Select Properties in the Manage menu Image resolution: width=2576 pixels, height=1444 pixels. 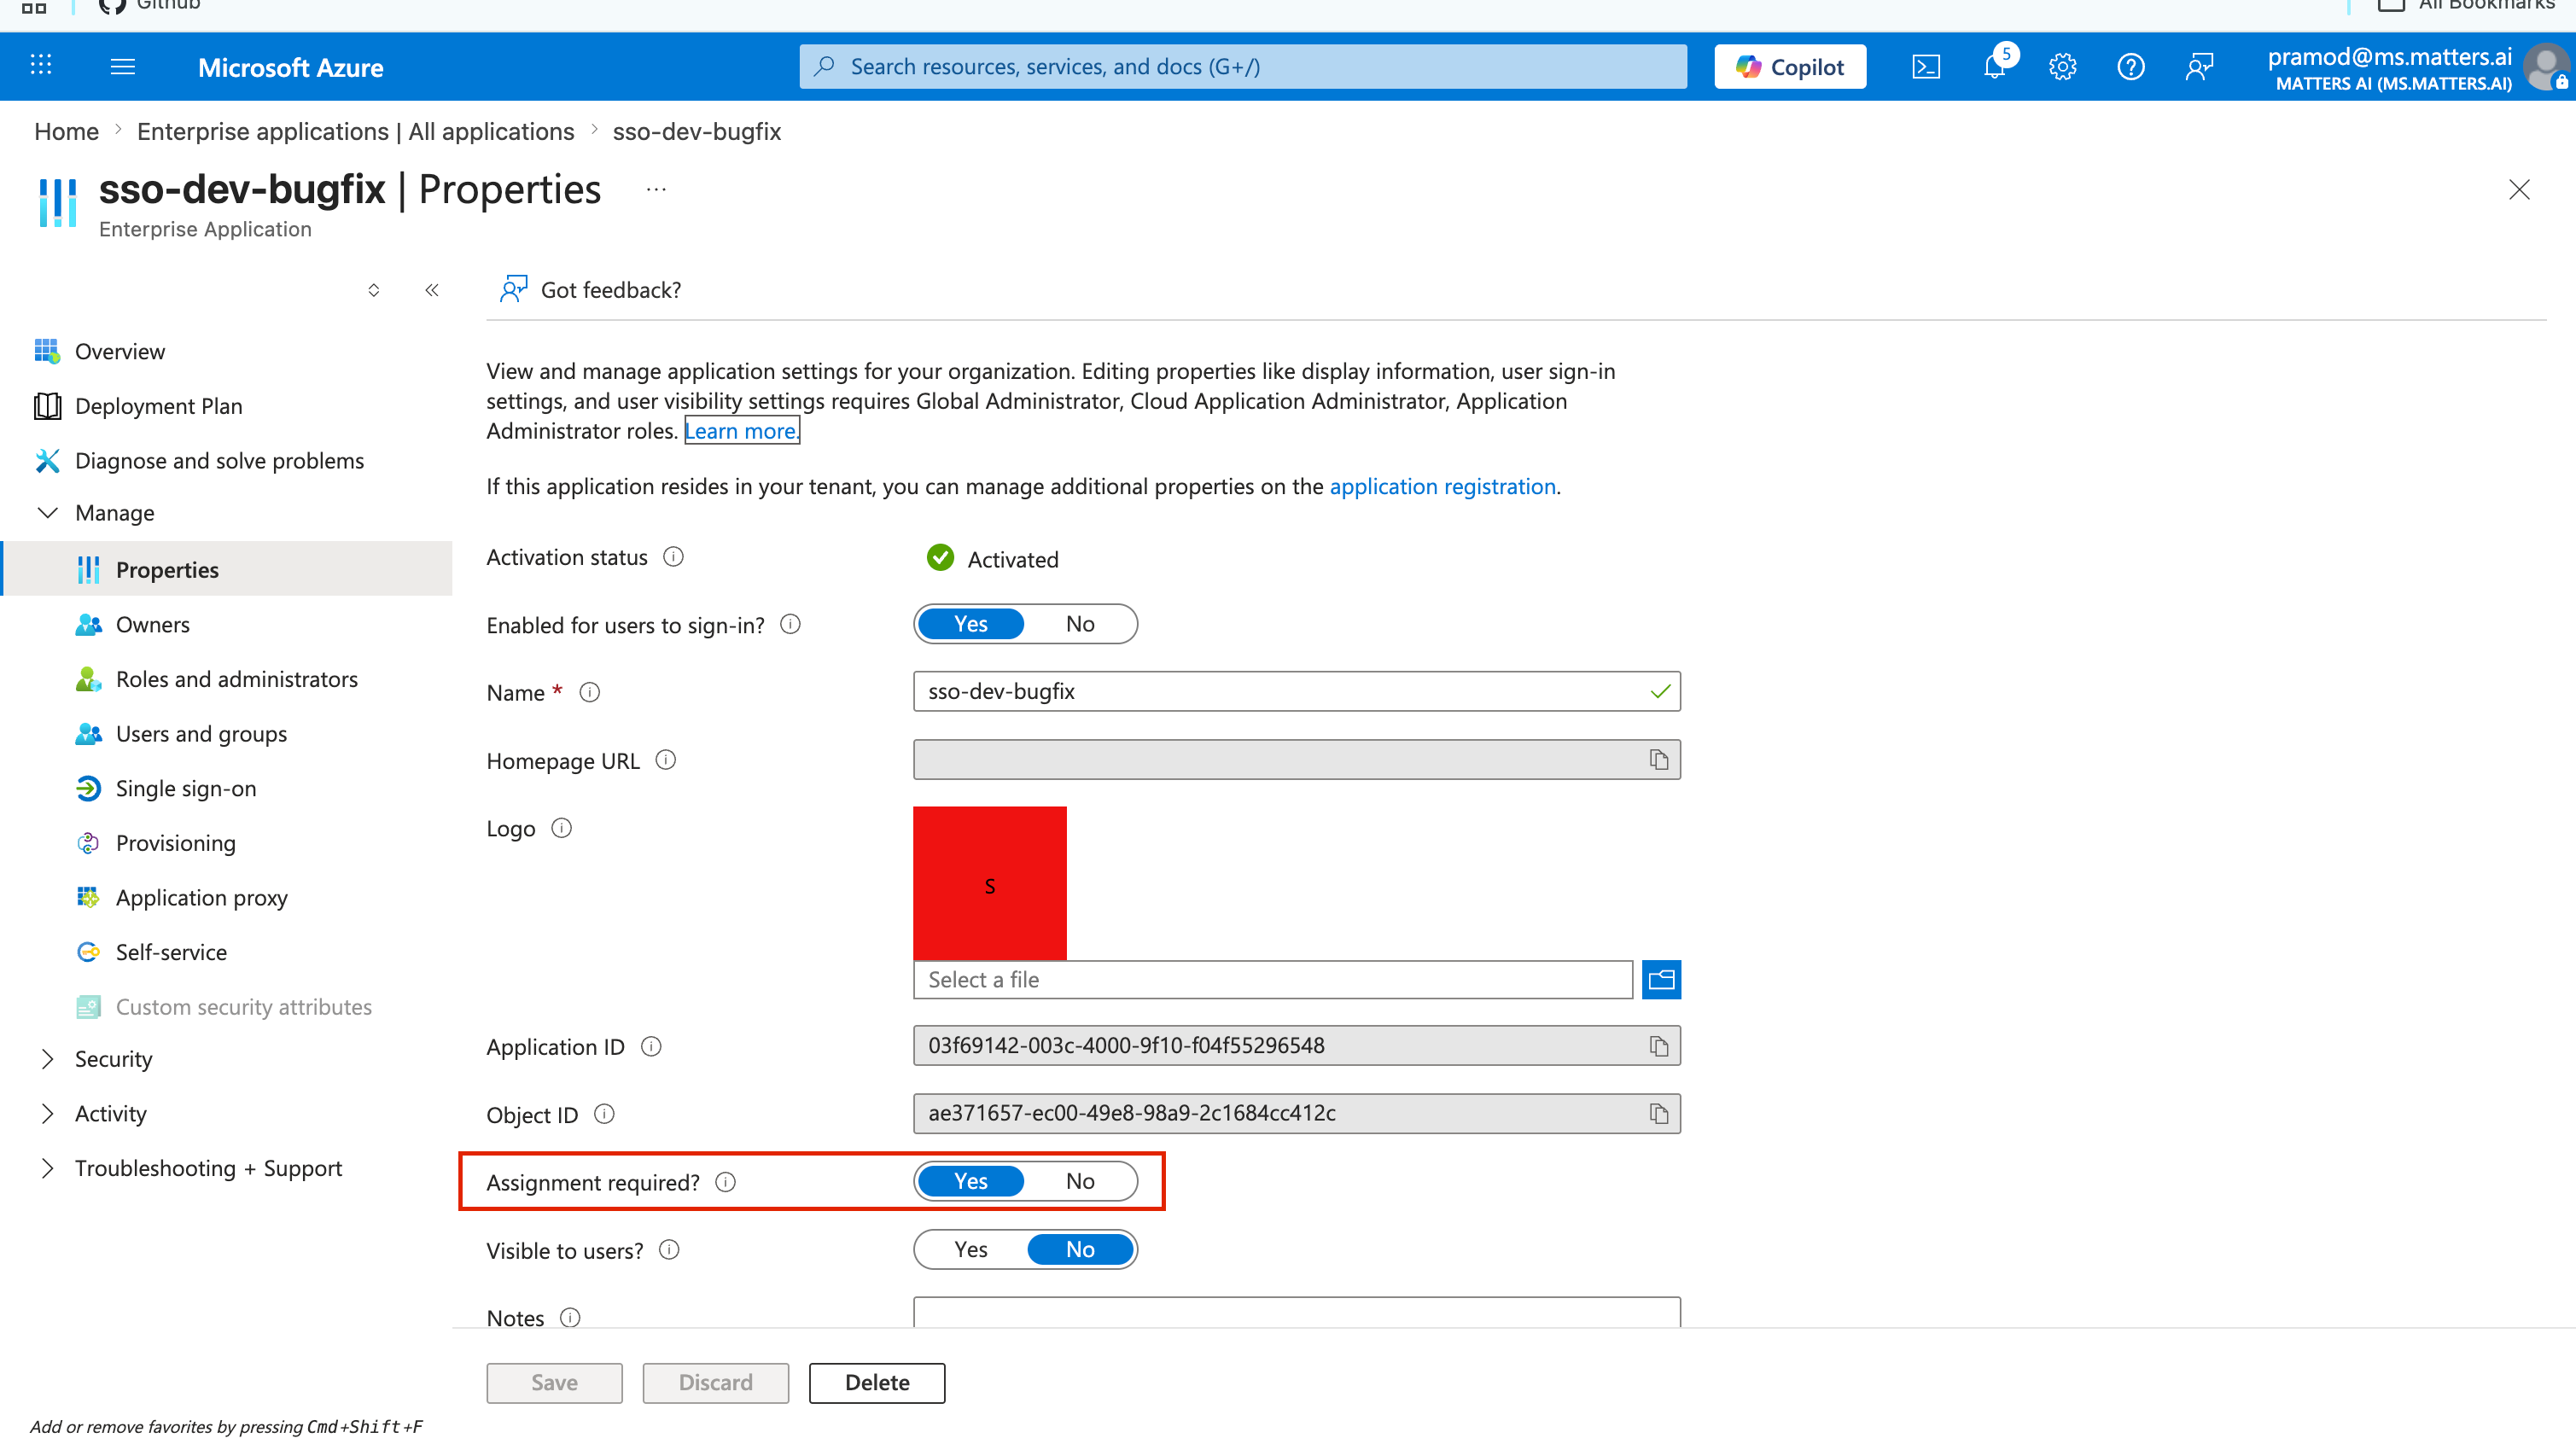coord(228,570)
